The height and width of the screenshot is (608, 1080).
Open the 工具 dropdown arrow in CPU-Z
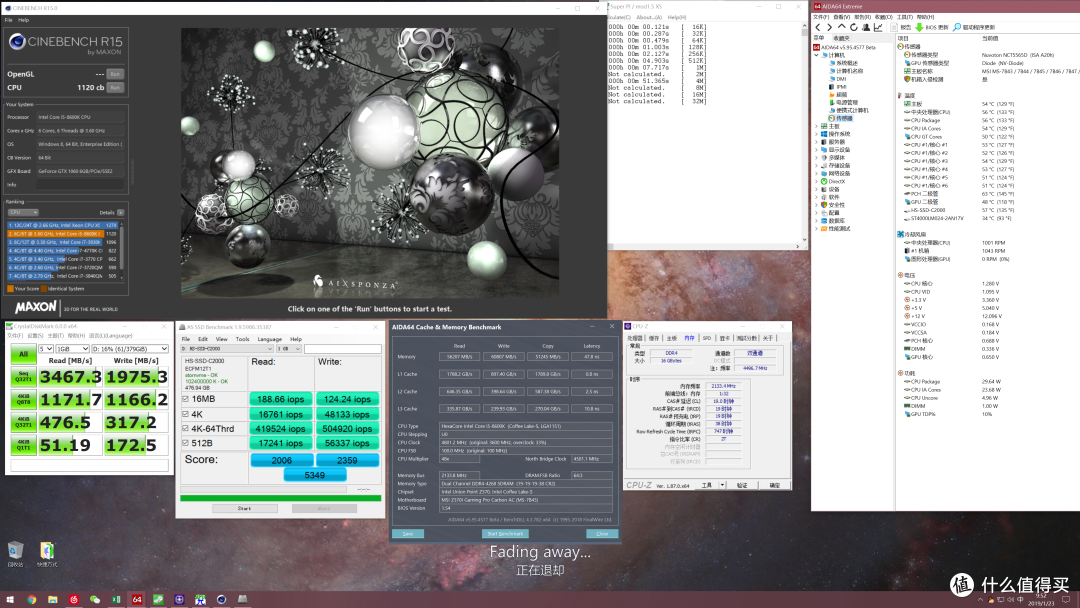pyautogui.click(x=723, y=485)
